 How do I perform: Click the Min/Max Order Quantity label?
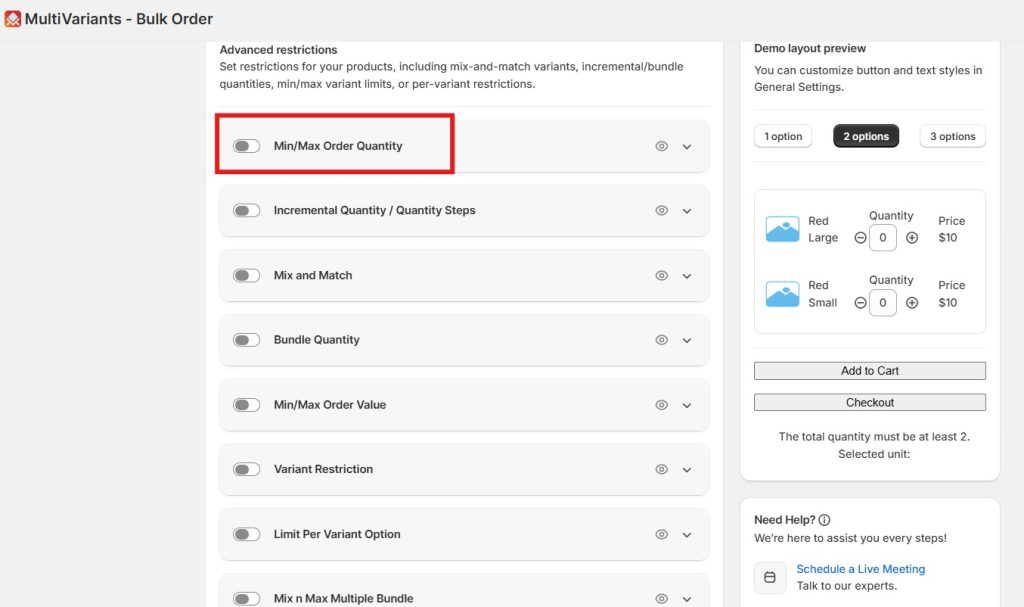click(x=338, y=146)
